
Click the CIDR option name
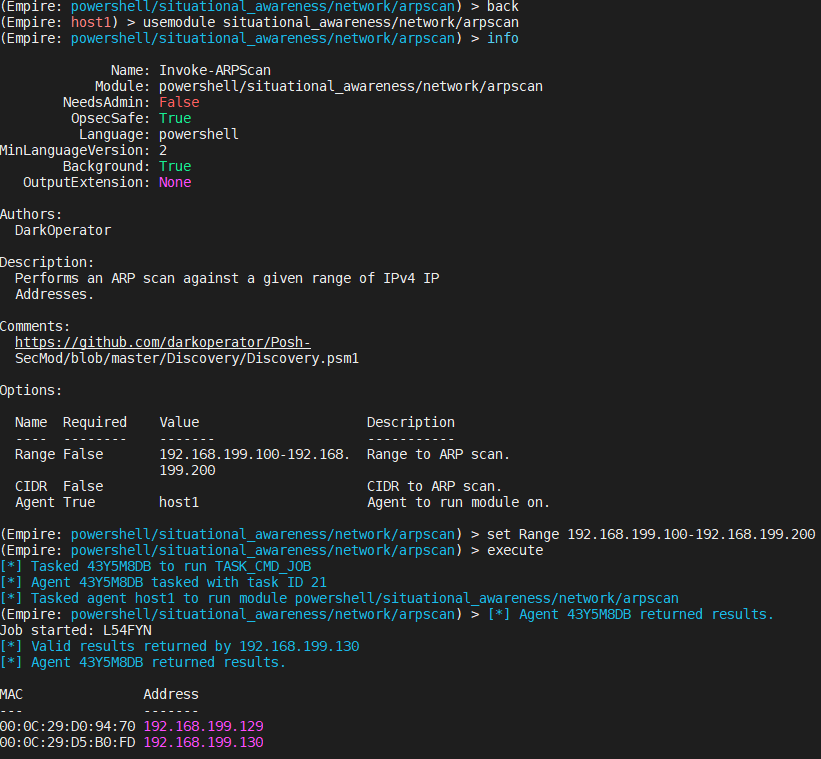coord(30,486)
